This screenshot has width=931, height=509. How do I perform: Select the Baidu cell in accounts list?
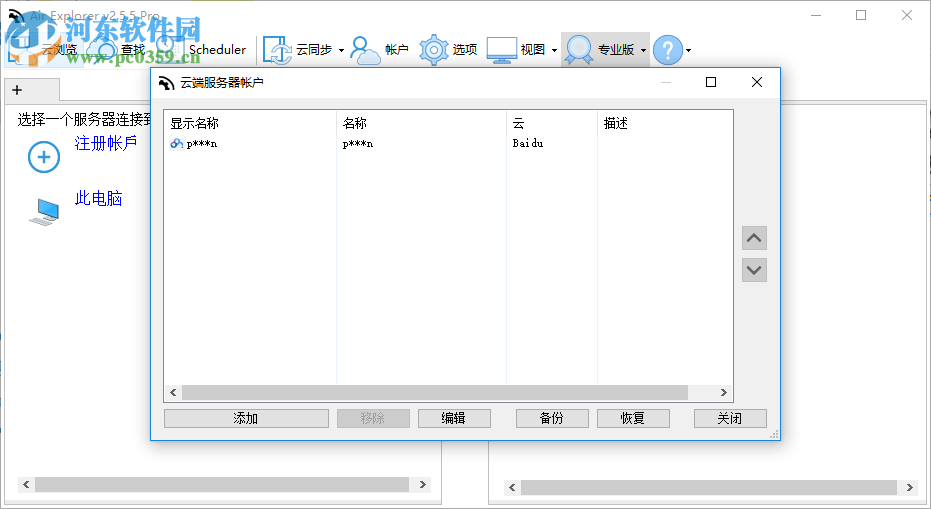click(528, 143)
